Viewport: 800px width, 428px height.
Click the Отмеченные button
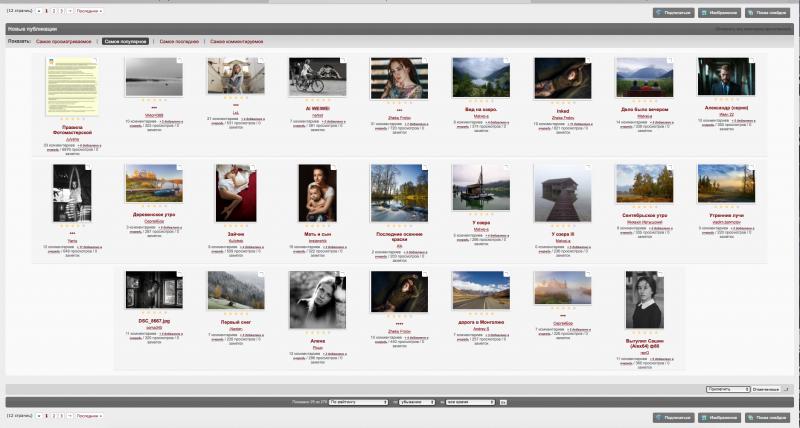point(766,389)
